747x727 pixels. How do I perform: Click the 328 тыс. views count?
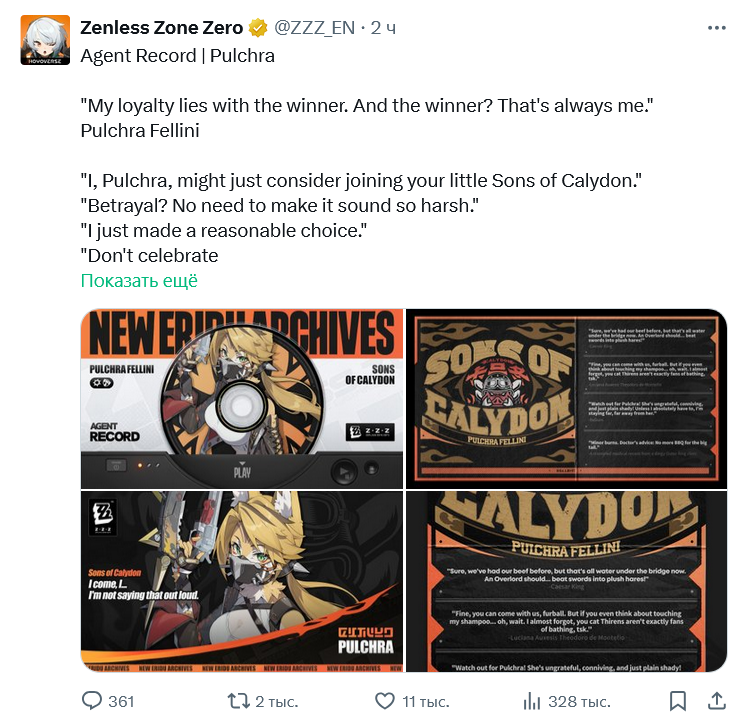[579, 701]
